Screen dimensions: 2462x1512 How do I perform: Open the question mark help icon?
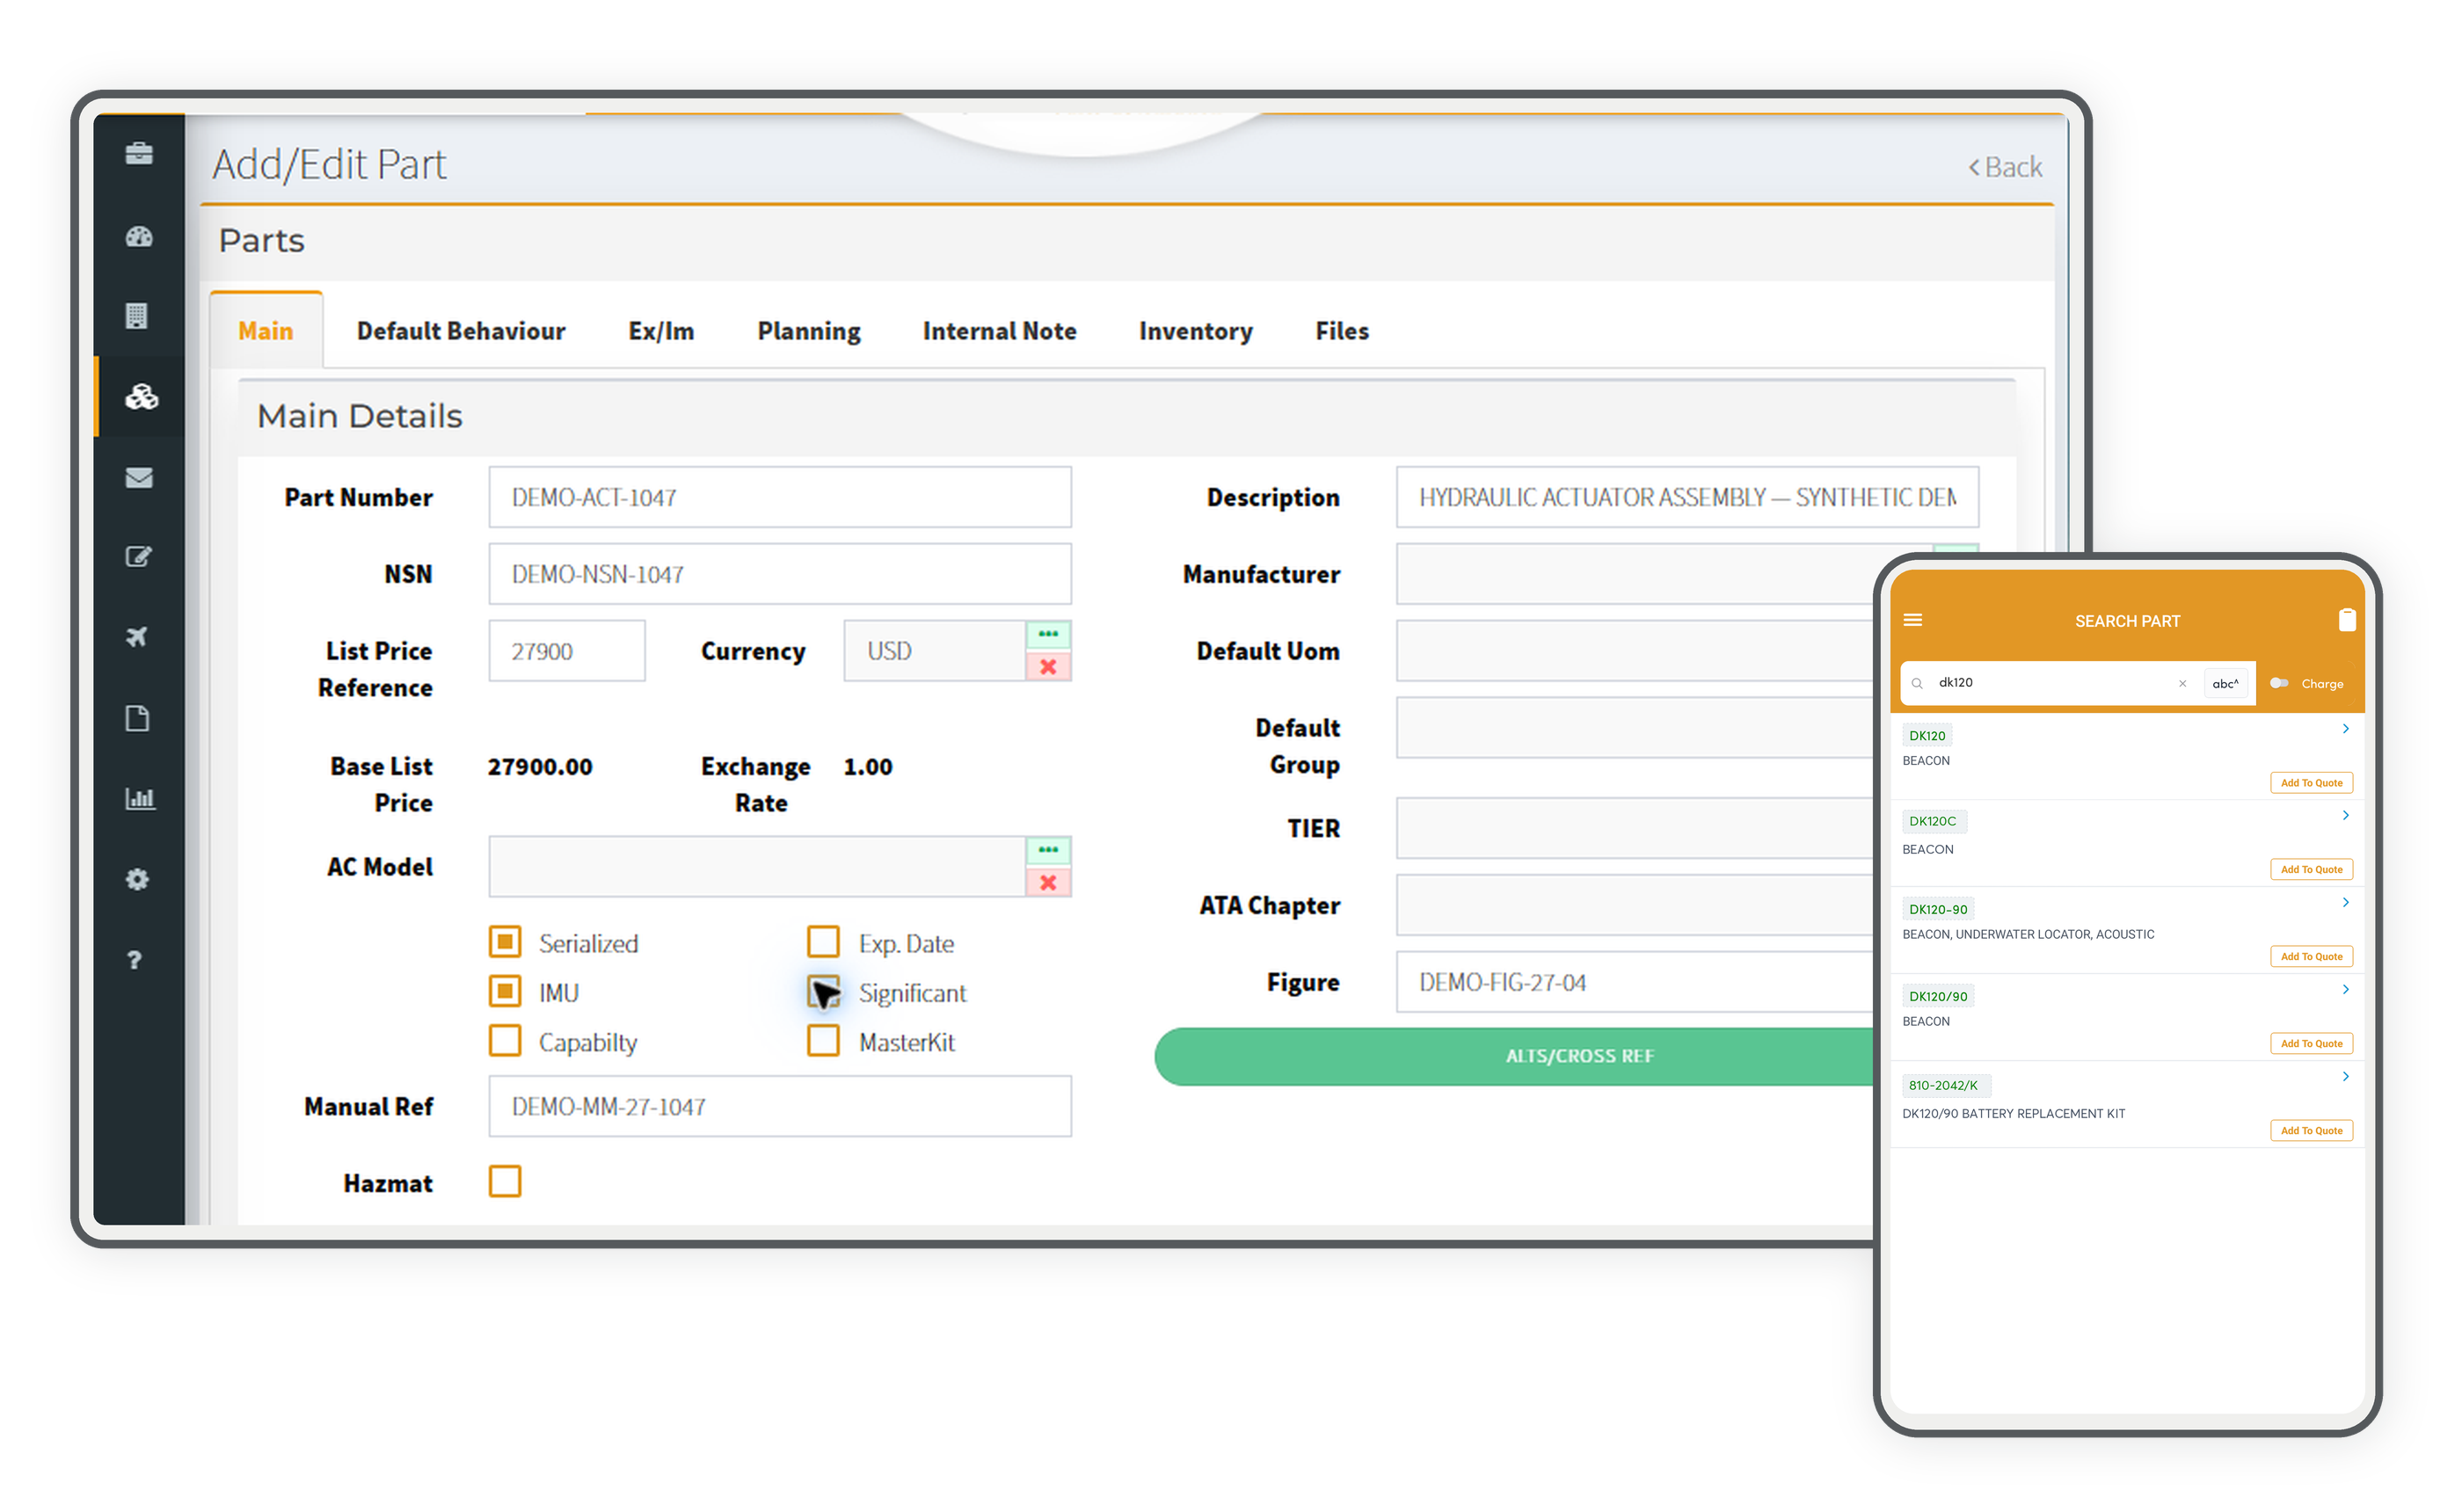point(135,960)
